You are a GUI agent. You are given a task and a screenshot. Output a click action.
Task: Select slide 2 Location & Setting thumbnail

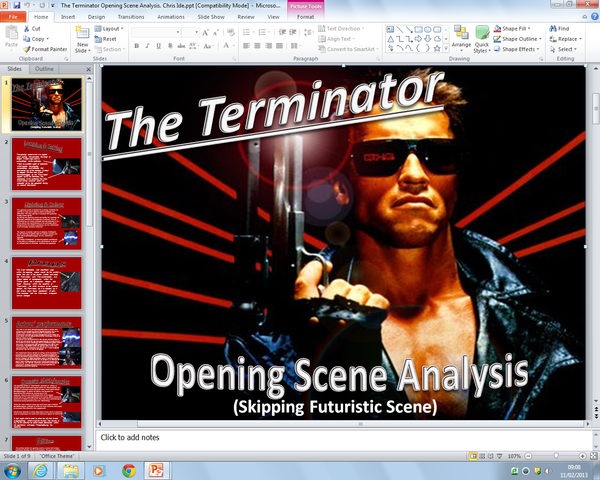click(47, 164)
